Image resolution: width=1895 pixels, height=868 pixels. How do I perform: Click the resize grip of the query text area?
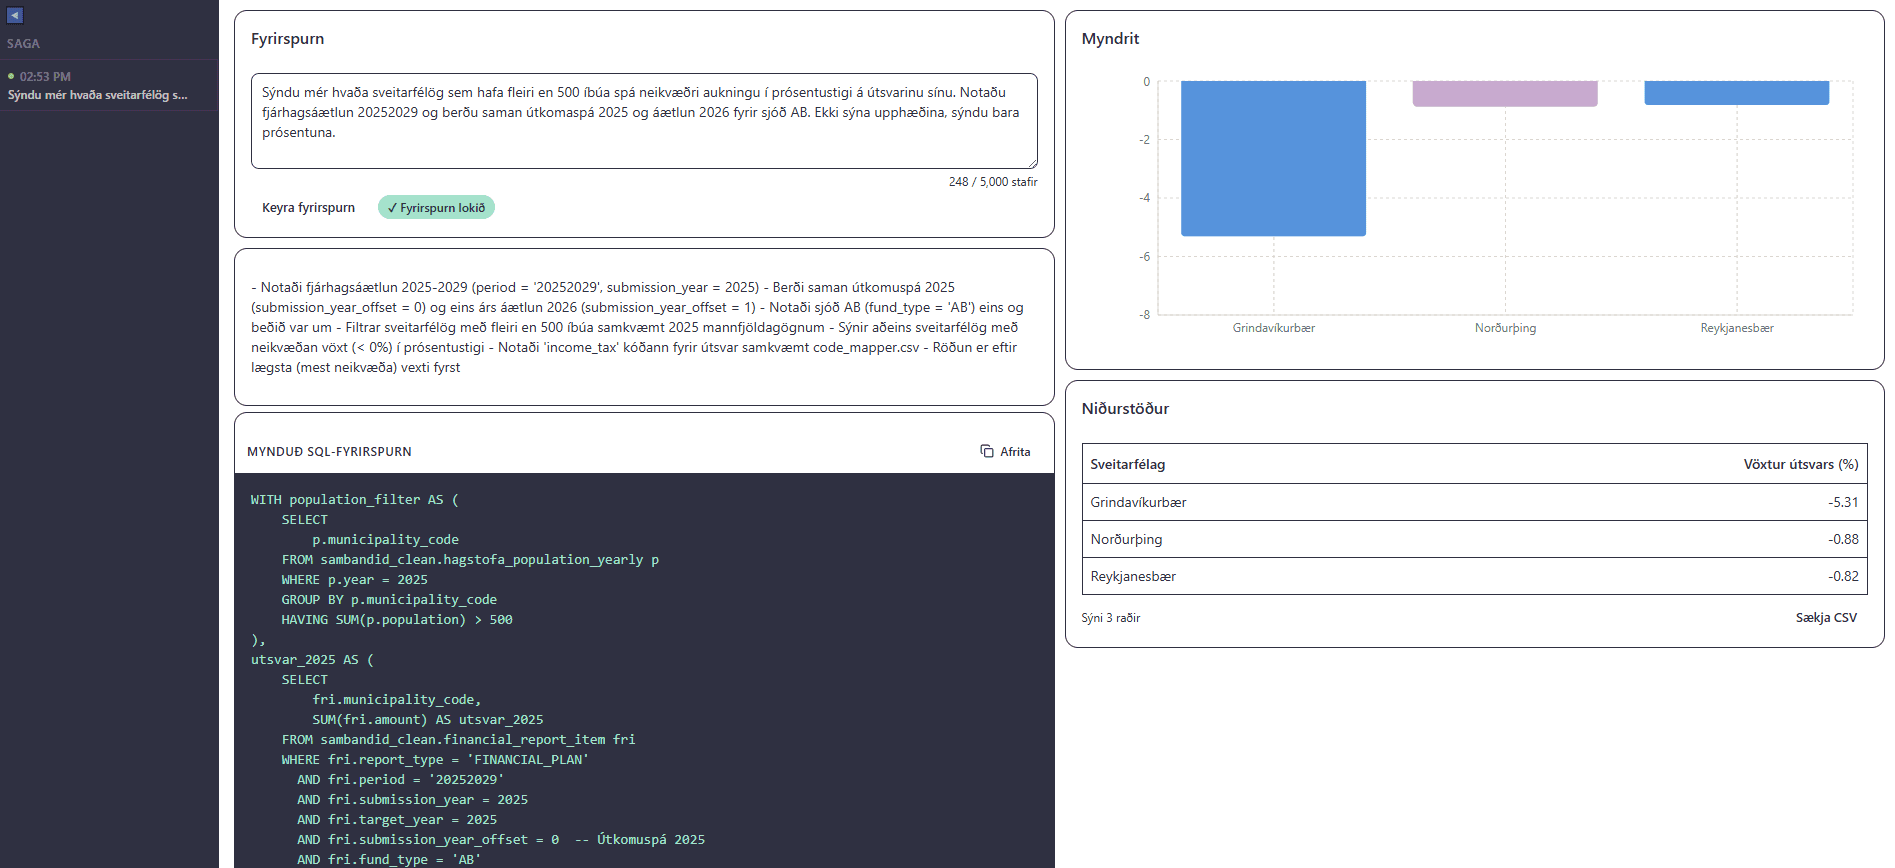(1032, 163)
